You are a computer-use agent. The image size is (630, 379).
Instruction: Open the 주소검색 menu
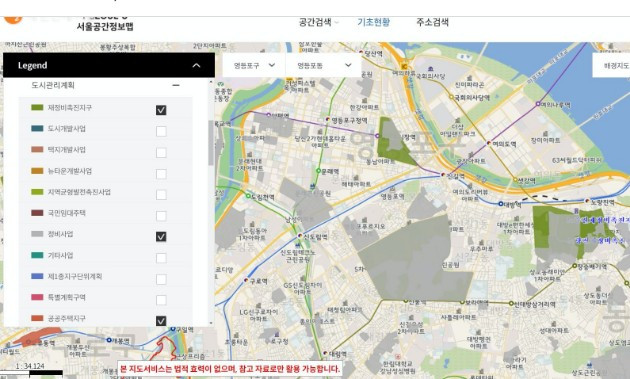coord(432,22)
